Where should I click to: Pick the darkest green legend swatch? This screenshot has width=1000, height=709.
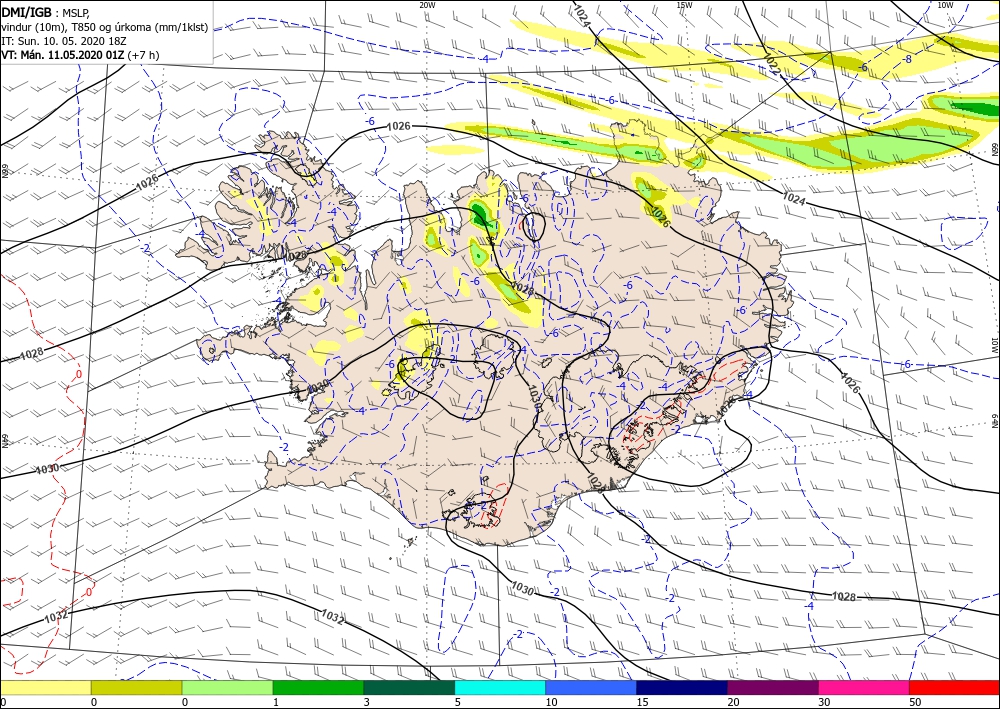click(x=409, y=687)
